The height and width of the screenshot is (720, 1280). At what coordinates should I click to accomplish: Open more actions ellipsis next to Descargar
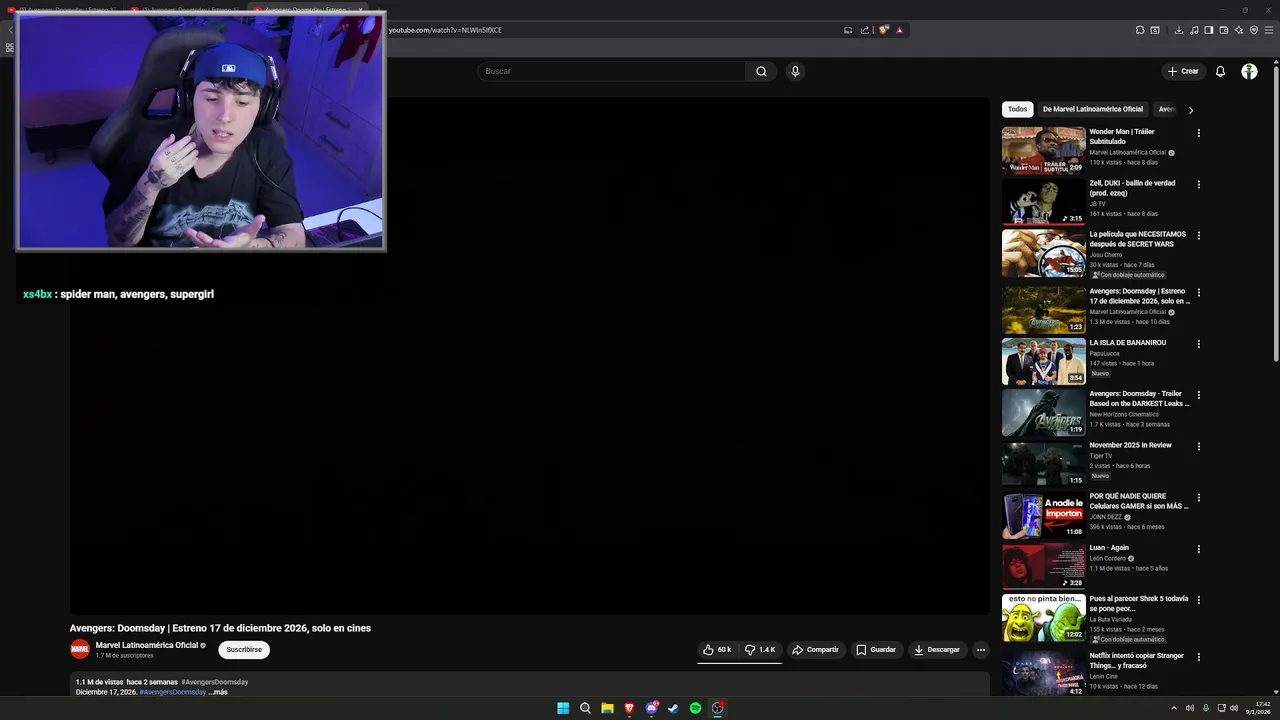click(x=981, y=650)
